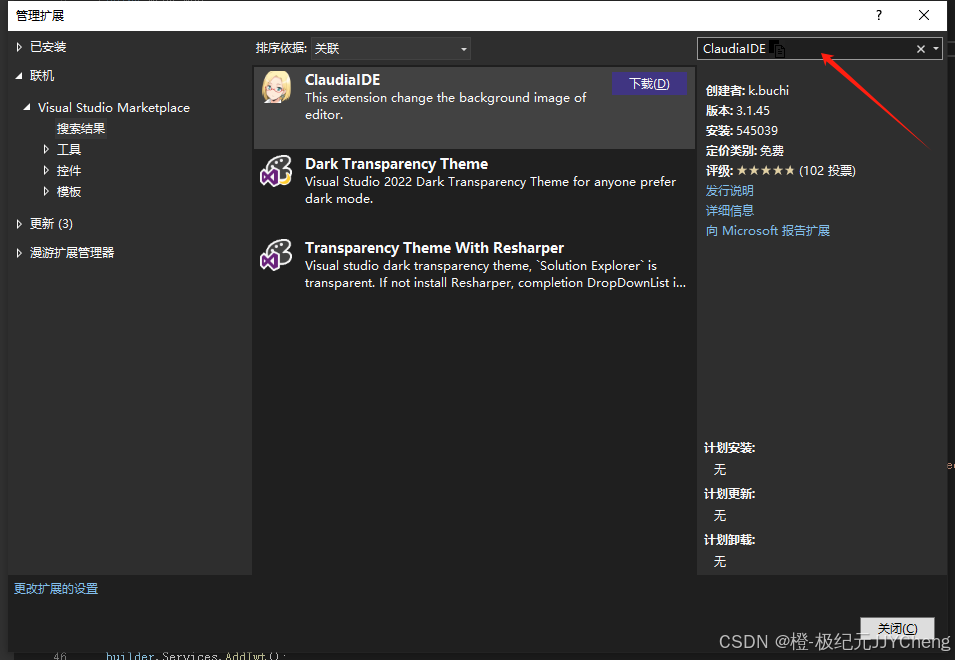Select the 已安装 label in the tree

(48, 47)
